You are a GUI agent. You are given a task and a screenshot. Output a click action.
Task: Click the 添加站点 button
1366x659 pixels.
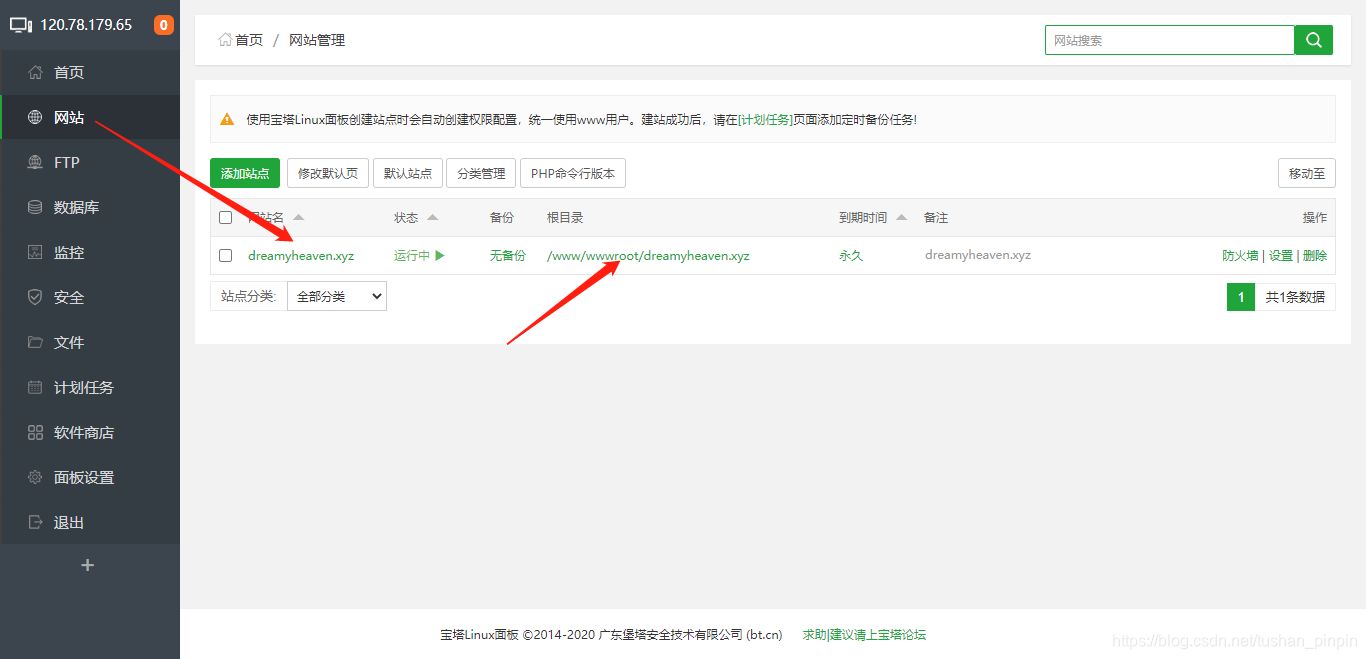[244, 172]
